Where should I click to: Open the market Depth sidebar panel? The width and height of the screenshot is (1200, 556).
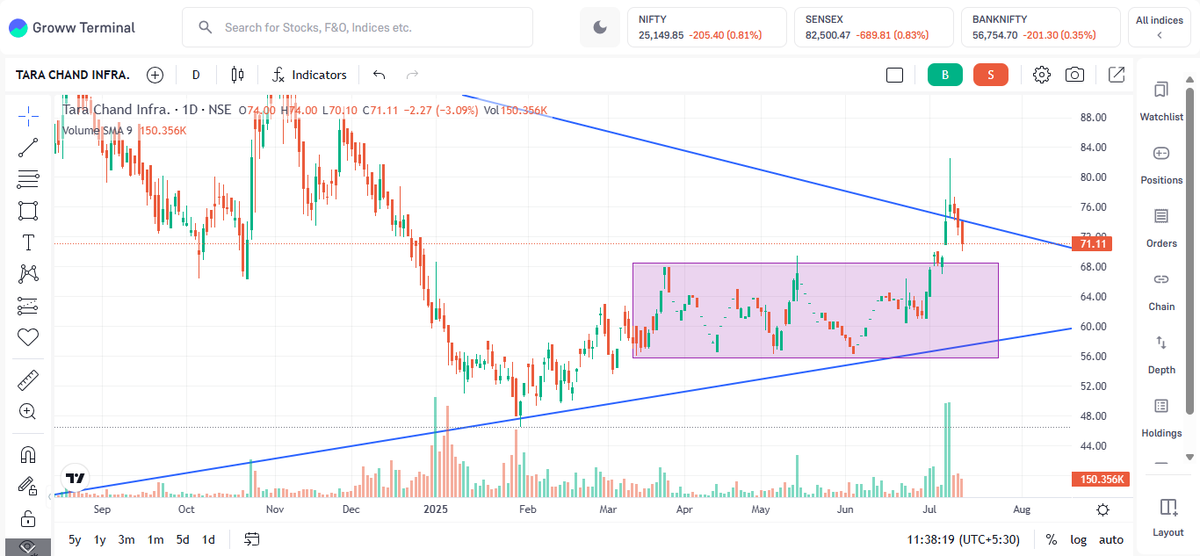pos(1161,355)
